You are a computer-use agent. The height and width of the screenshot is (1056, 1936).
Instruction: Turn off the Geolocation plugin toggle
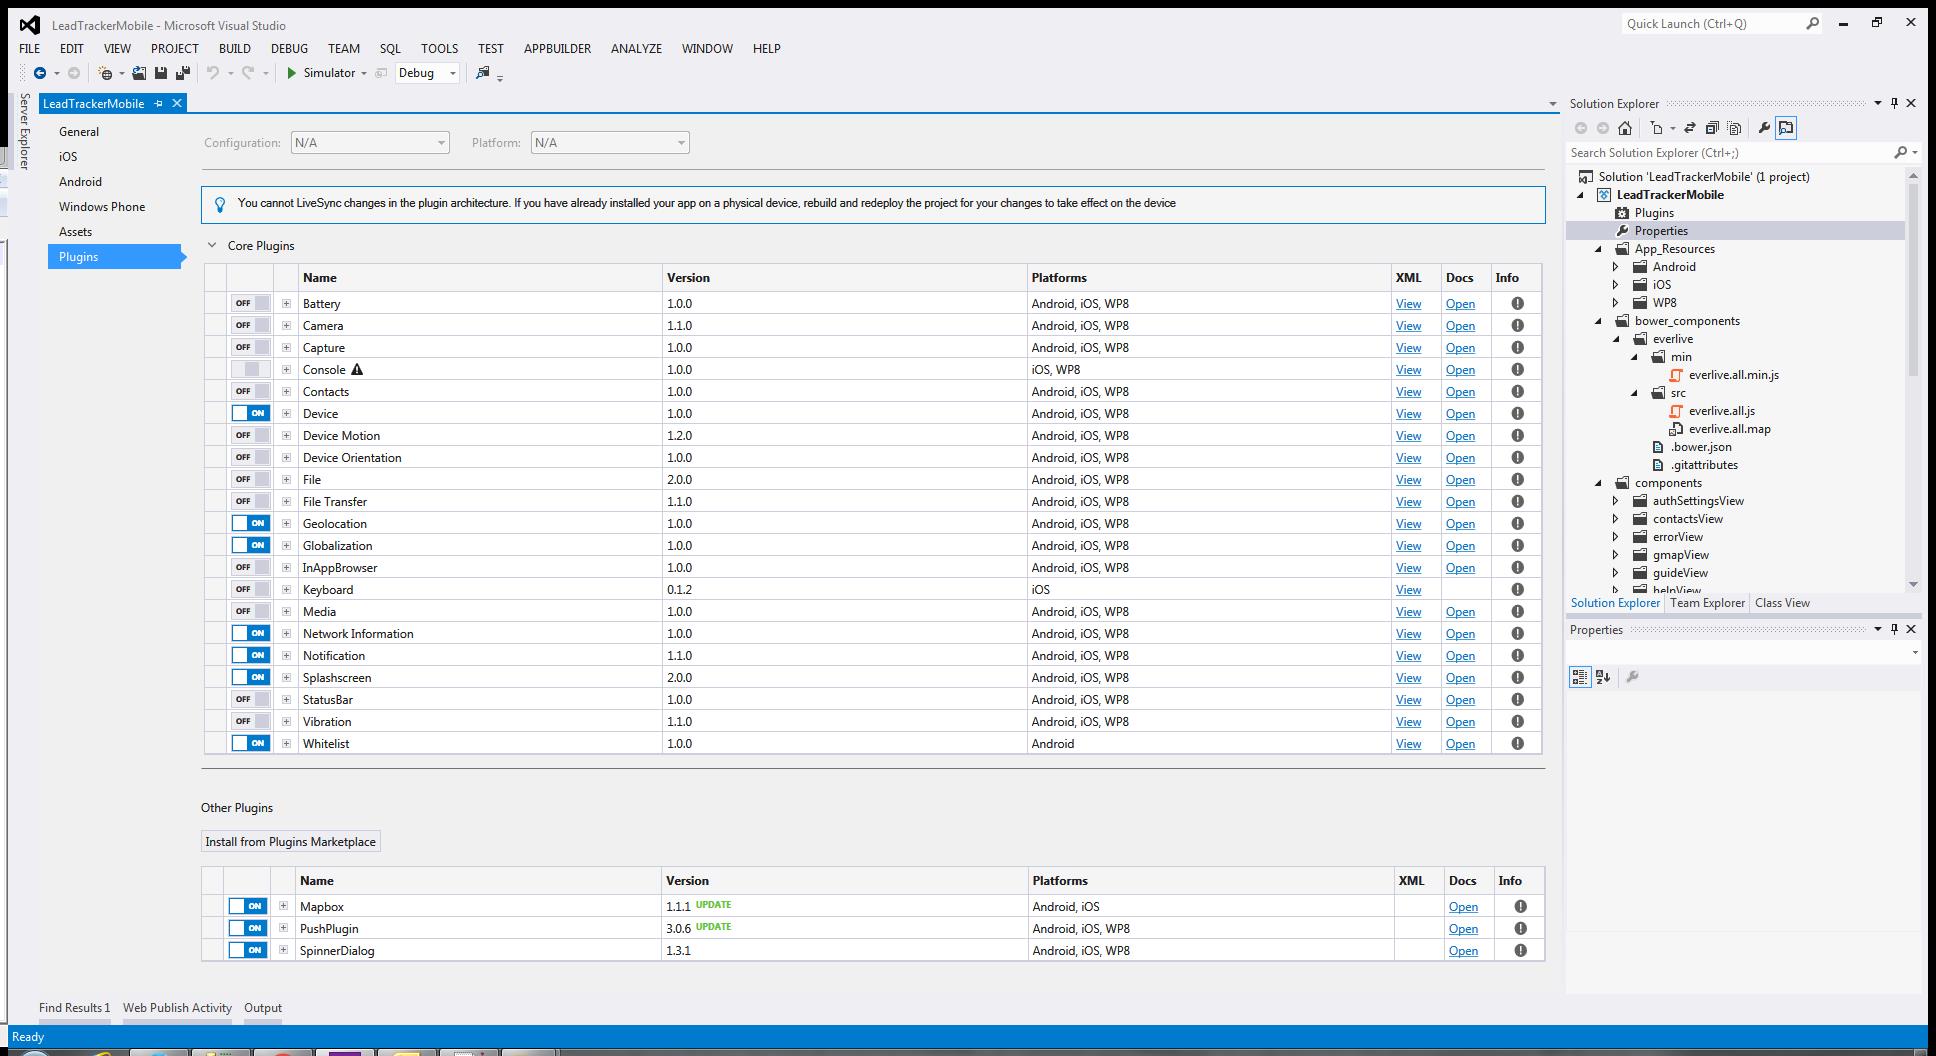[x=250, y=523]
